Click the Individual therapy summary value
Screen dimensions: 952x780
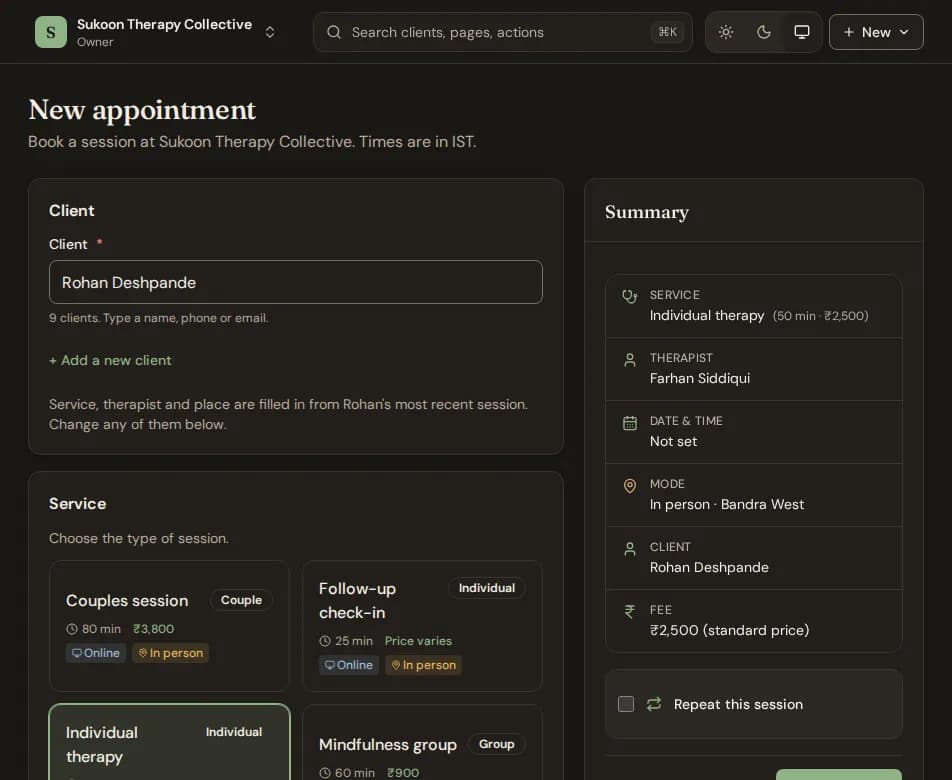[x=707, y=316]
